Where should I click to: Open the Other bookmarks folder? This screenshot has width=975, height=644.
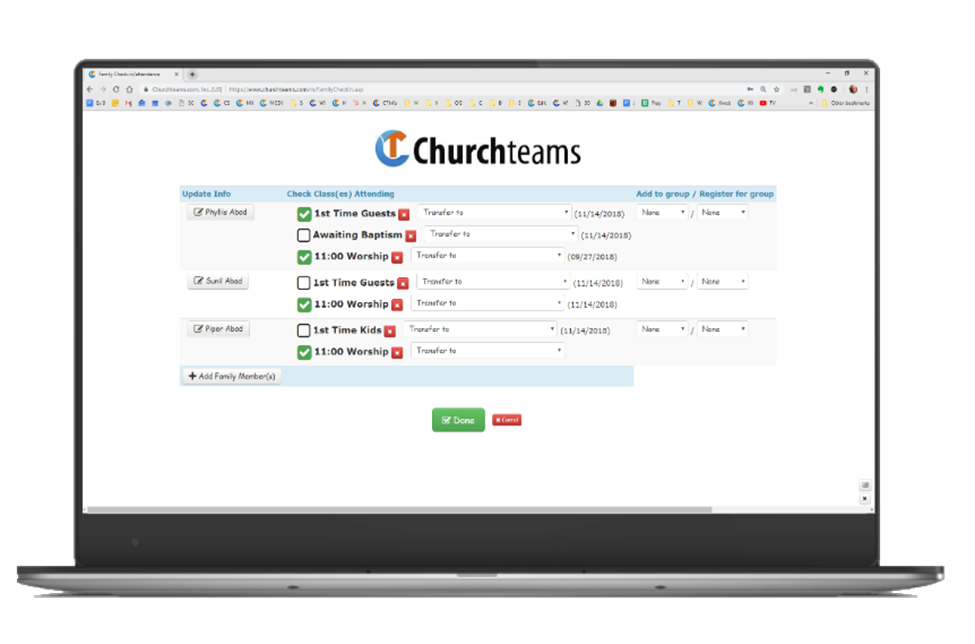[x=845, y=103]
